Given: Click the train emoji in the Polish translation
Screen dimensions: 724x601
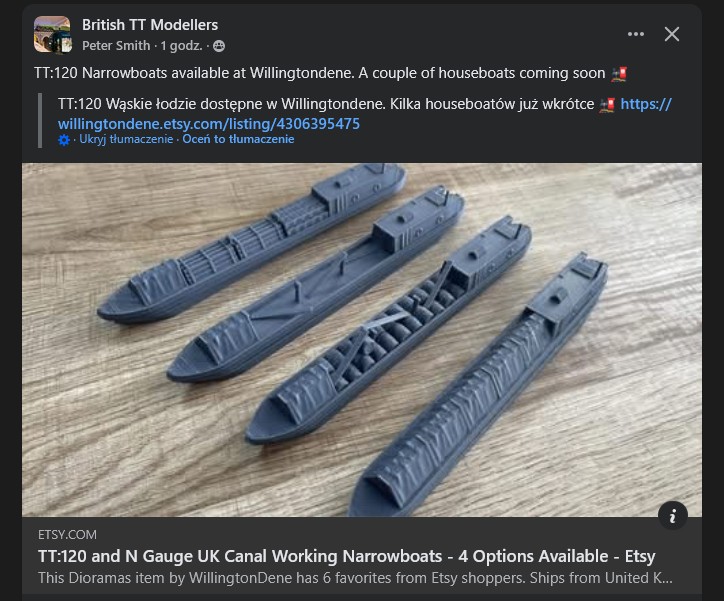Looking at the screenshot, I should tap(607, 105).
